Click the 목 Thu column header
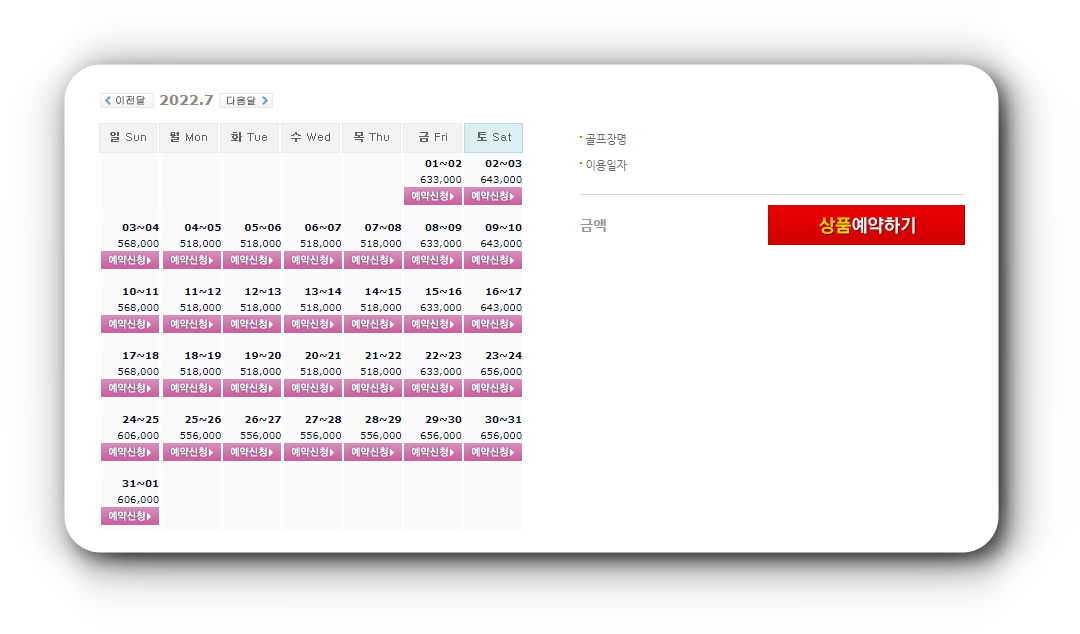The image size is (1080, 634). 371,138
